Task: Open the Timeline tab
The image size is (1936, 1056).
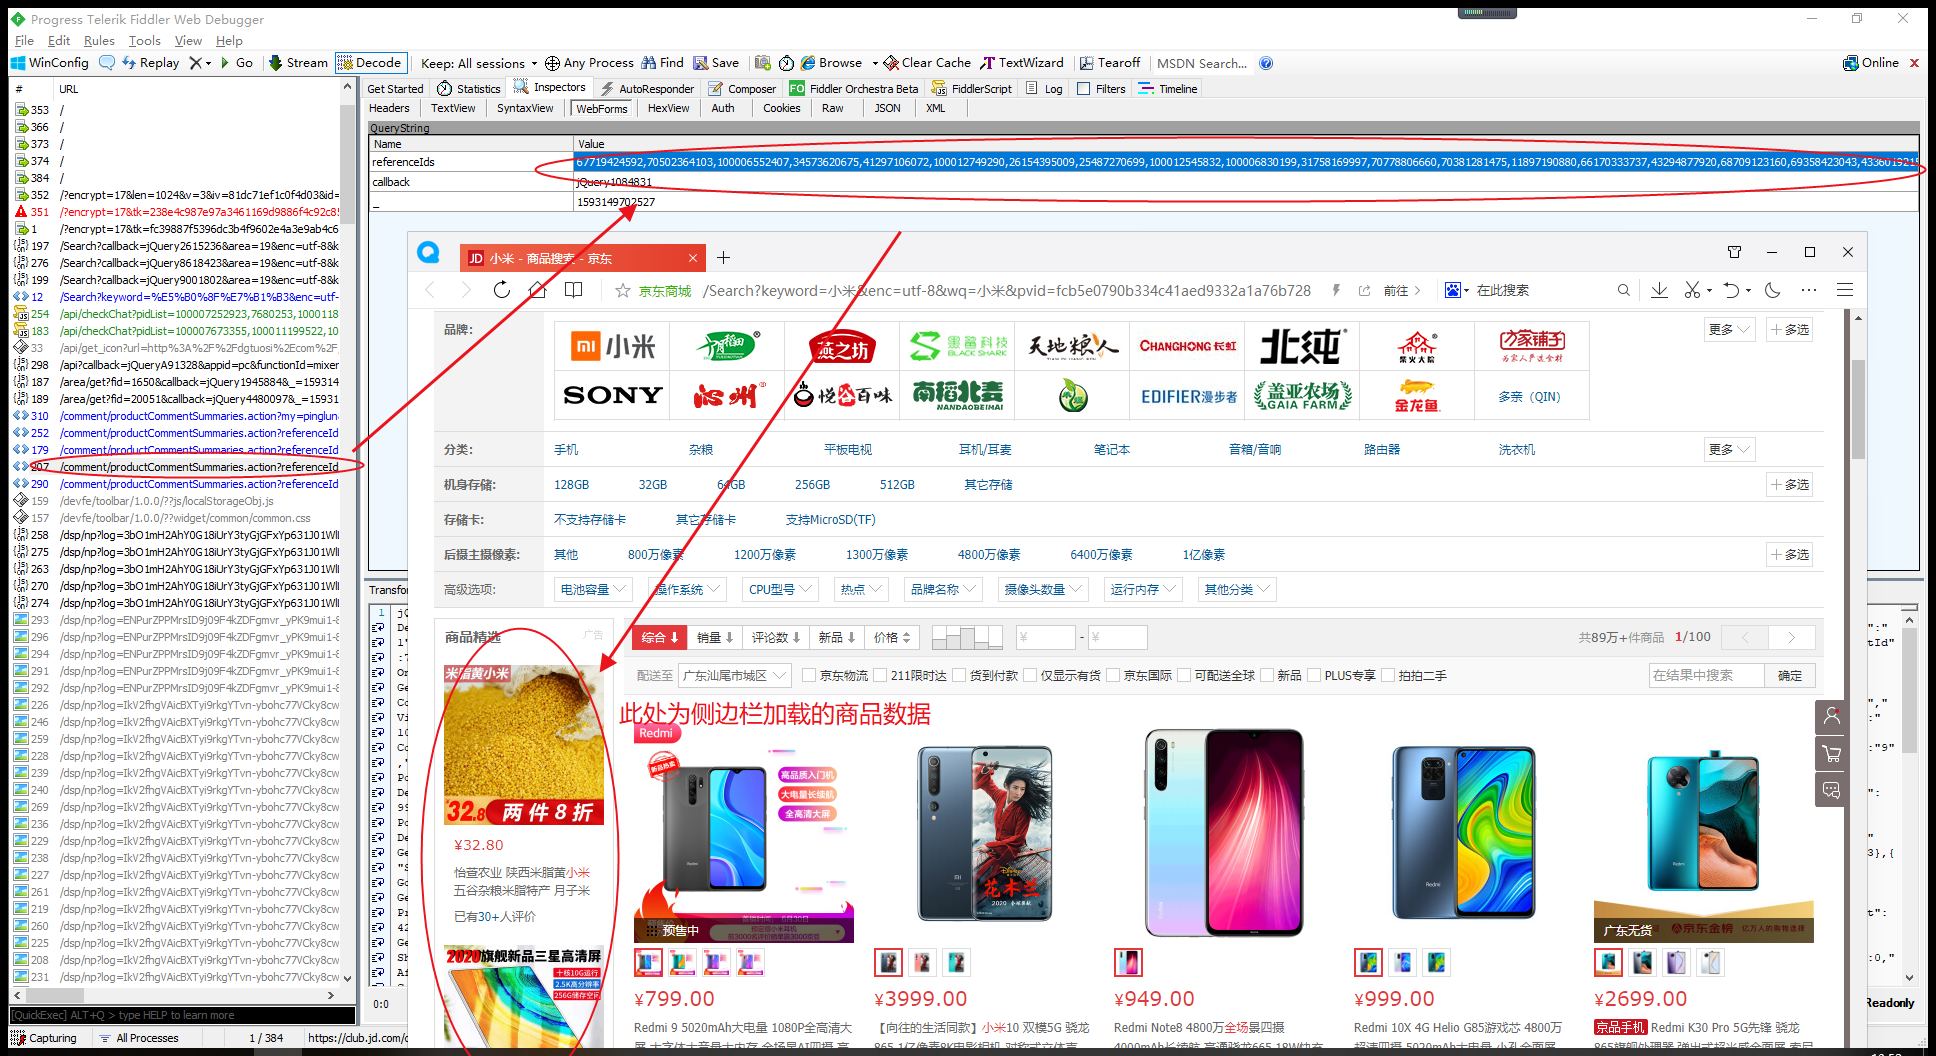Action: point(1168,88)
